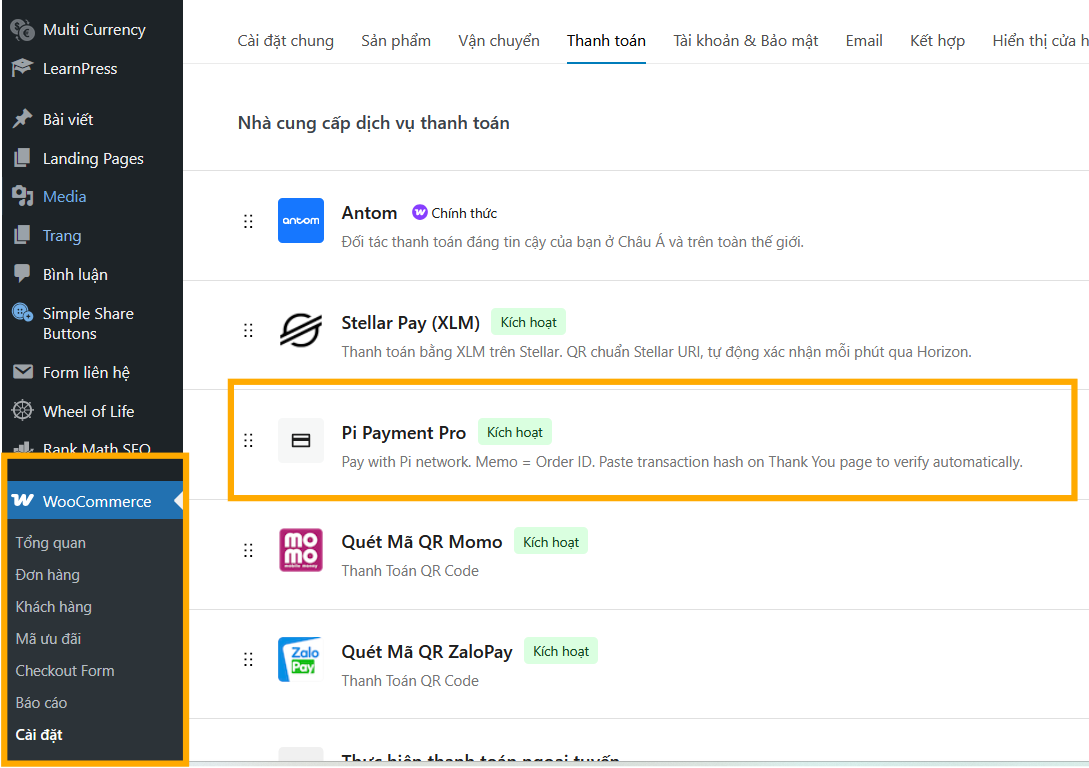Open the Vận chuyển tab
The height and width of the screenshot is (768, 1089).
point(499,41)
